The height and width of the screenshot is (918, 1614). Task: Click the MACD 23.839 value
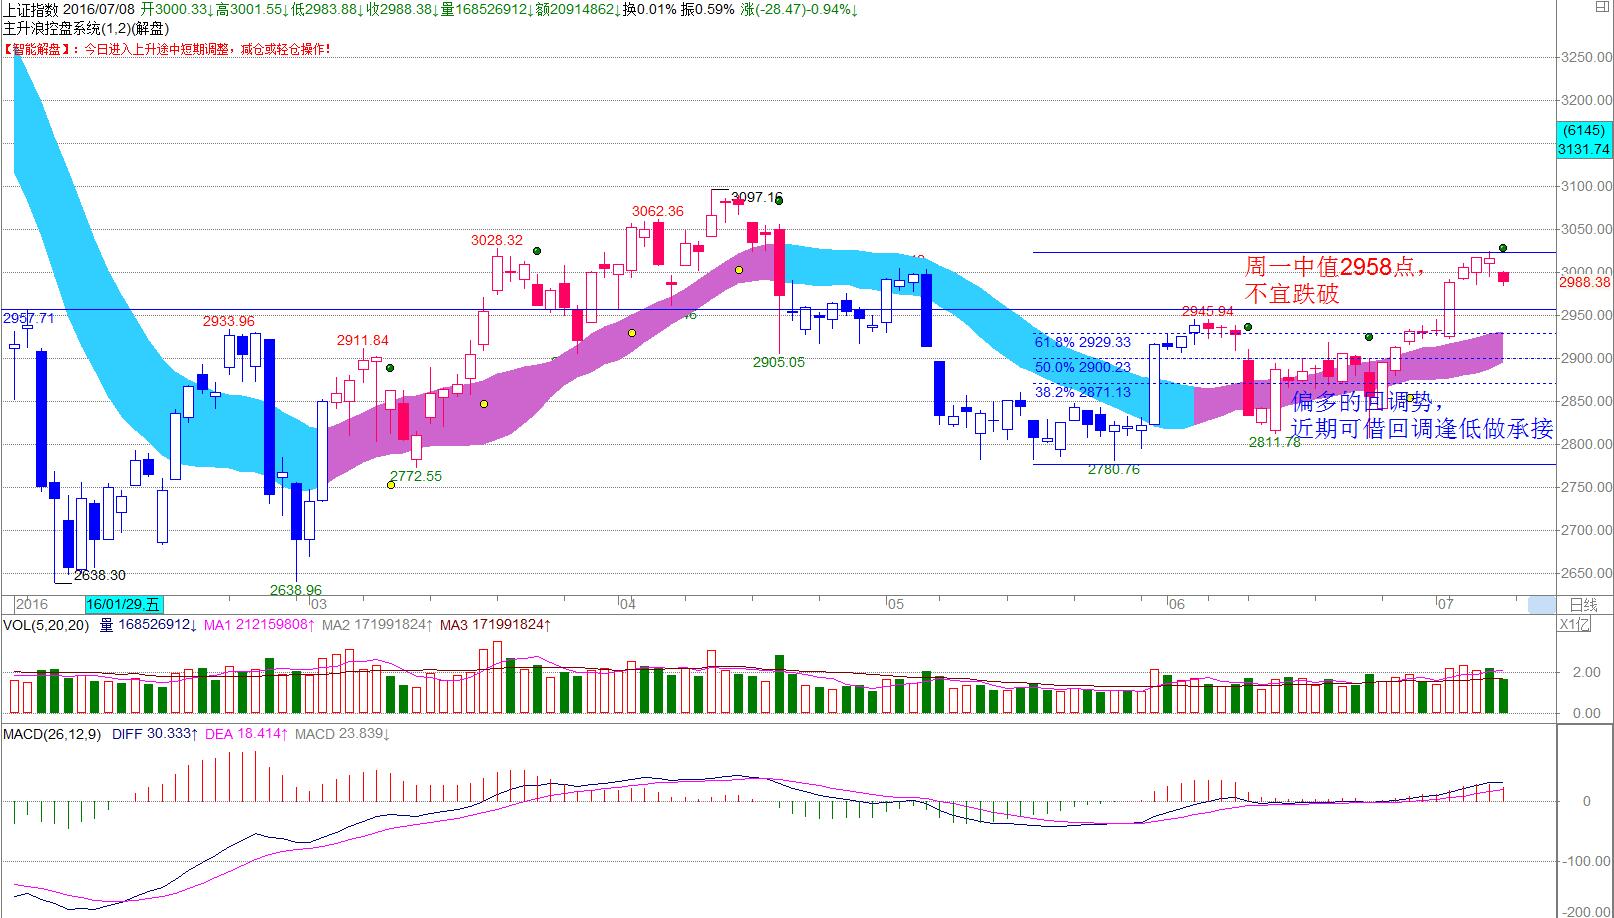tap(341, 735)
